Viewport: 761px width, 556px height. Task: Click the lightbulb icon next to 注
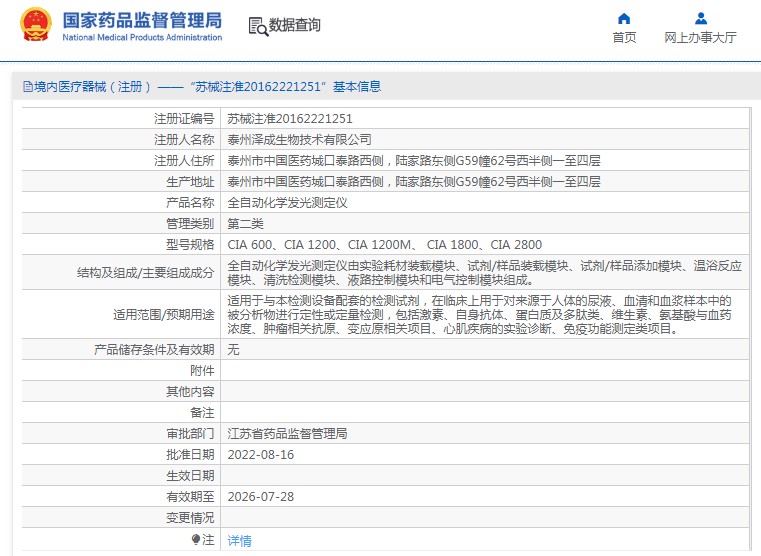click(x=196, y=539)
